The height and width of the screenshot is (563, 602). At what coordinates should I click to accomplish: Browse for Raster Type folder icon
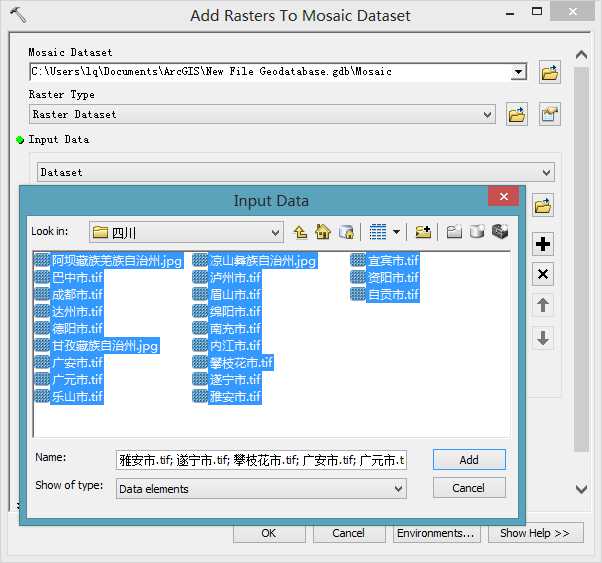(x=516, y=114)
